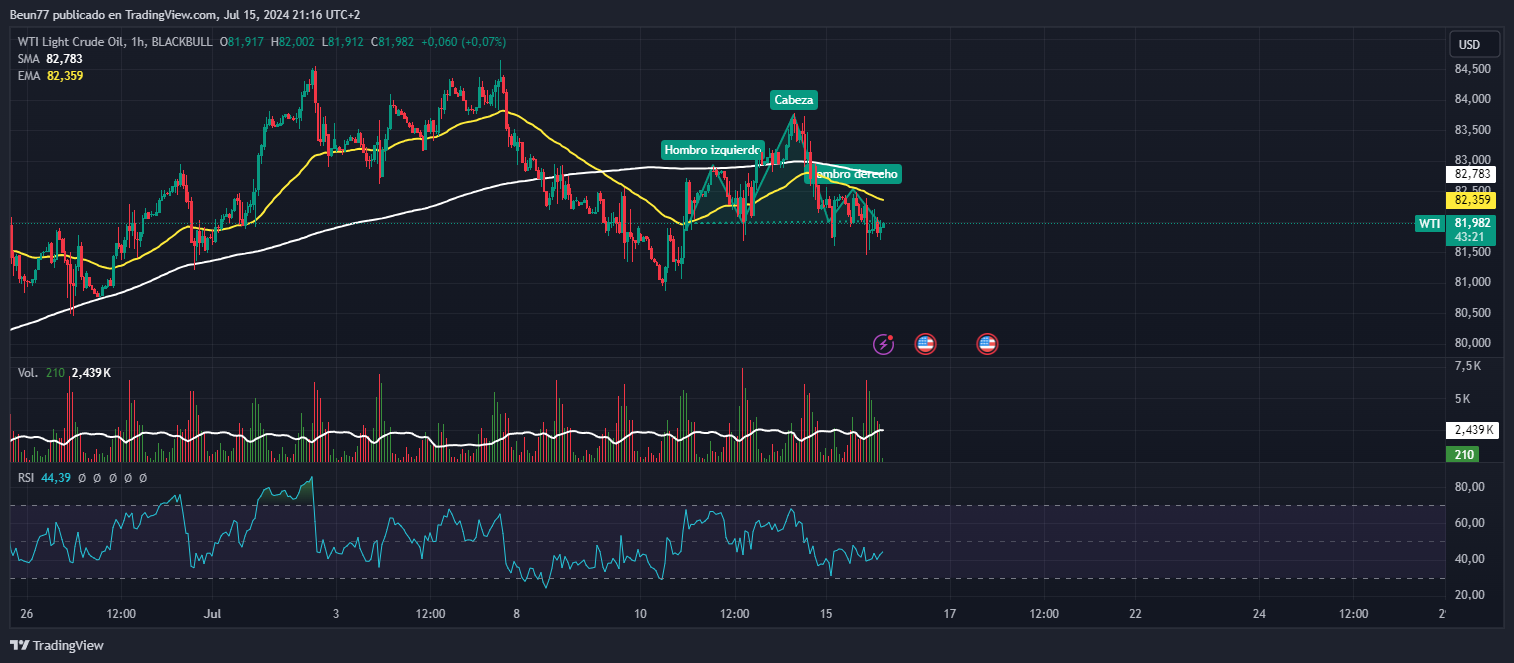Screen dimensions: 1514x663
Task: Click the 24 date on time axis
Action: 1259,612
